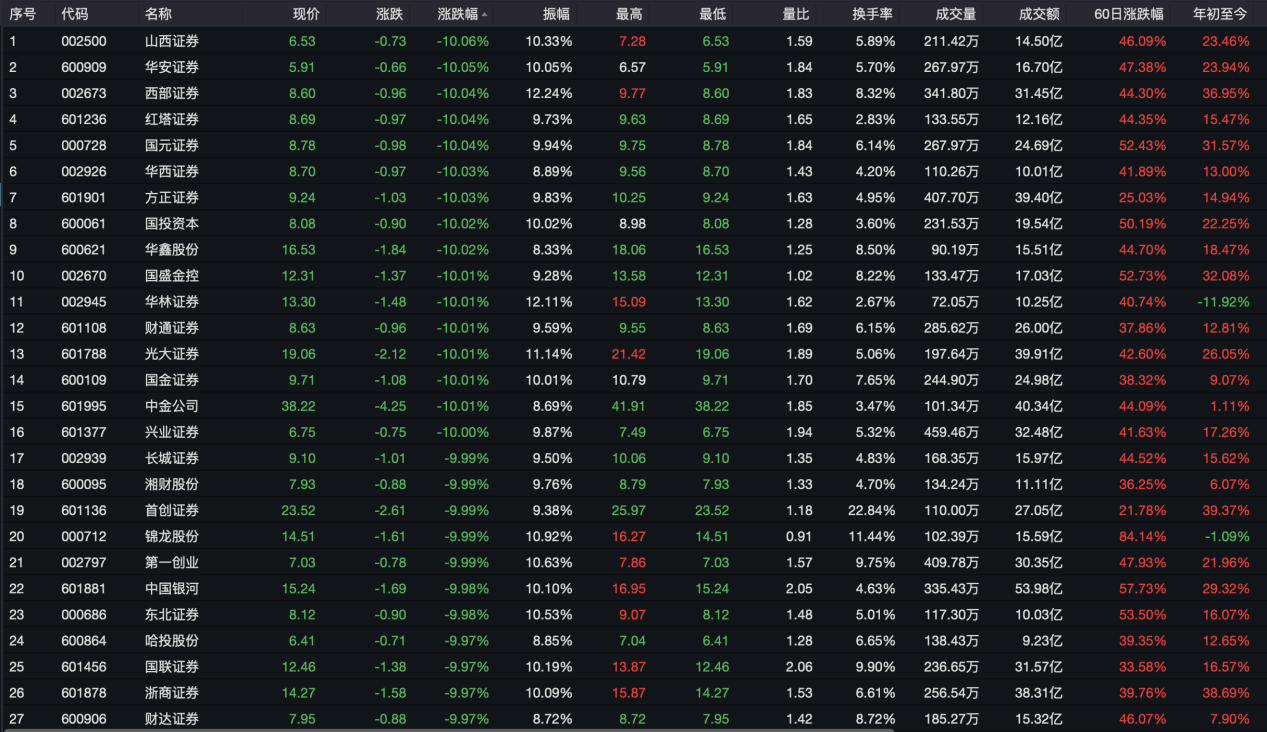1267x732 pixels.
Task: Click stock code 002500
Action: coord(84,41)
